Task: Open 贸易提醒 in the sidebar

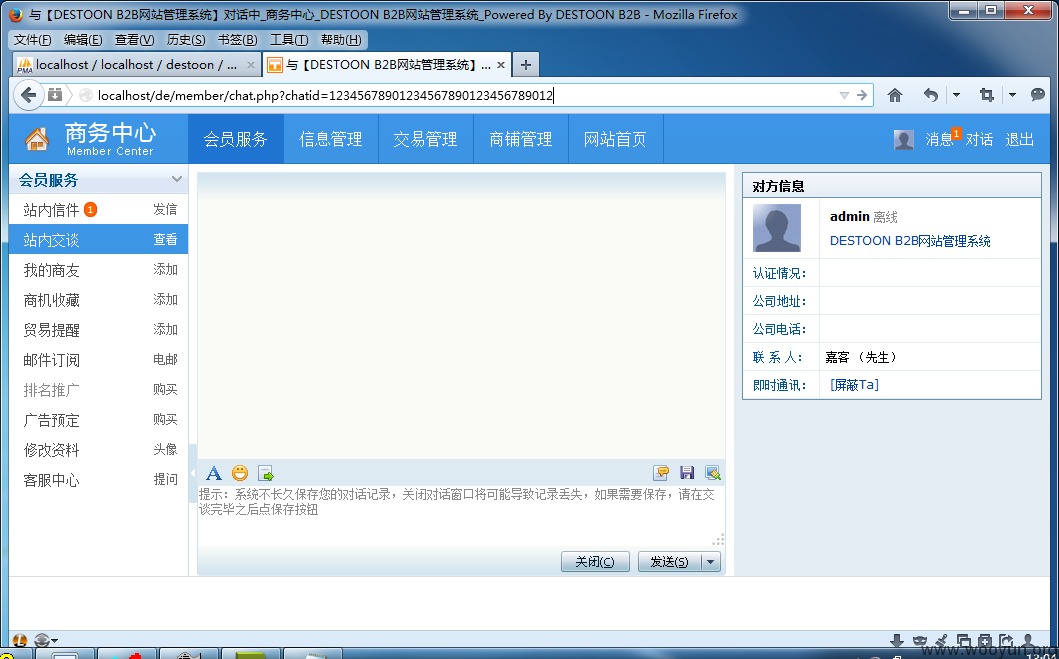Action: [51, 330]
